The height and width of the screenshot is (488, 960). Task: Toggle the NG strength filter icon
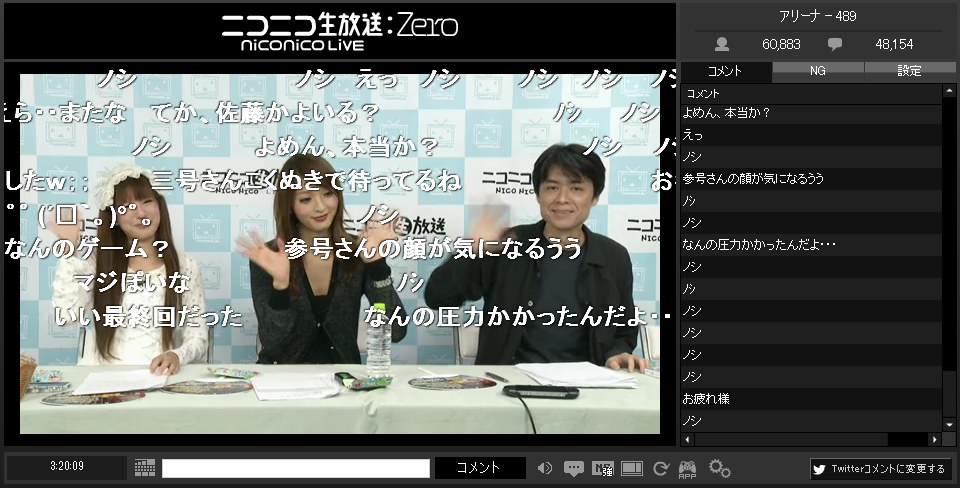click(x=603, y=469)
